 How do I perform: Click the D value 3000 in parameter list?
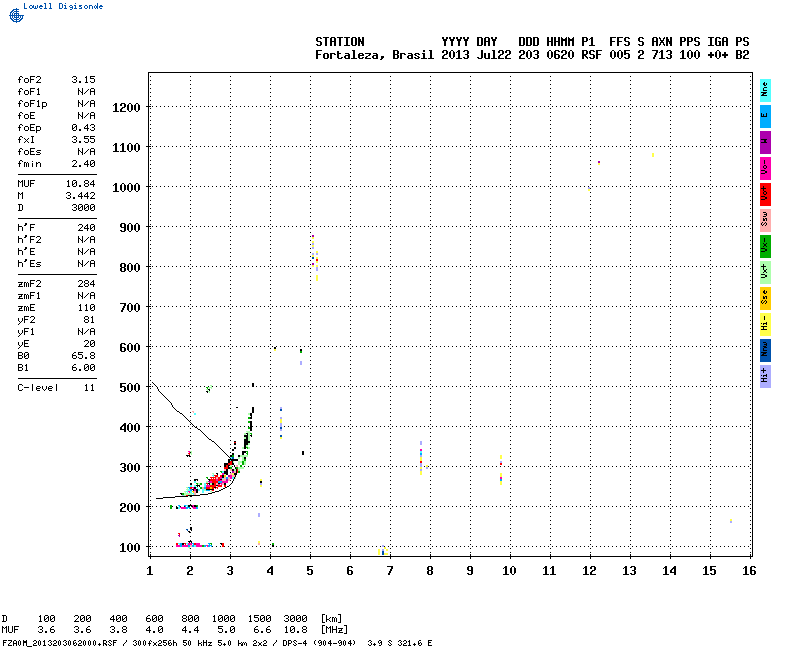click(83, 208)
